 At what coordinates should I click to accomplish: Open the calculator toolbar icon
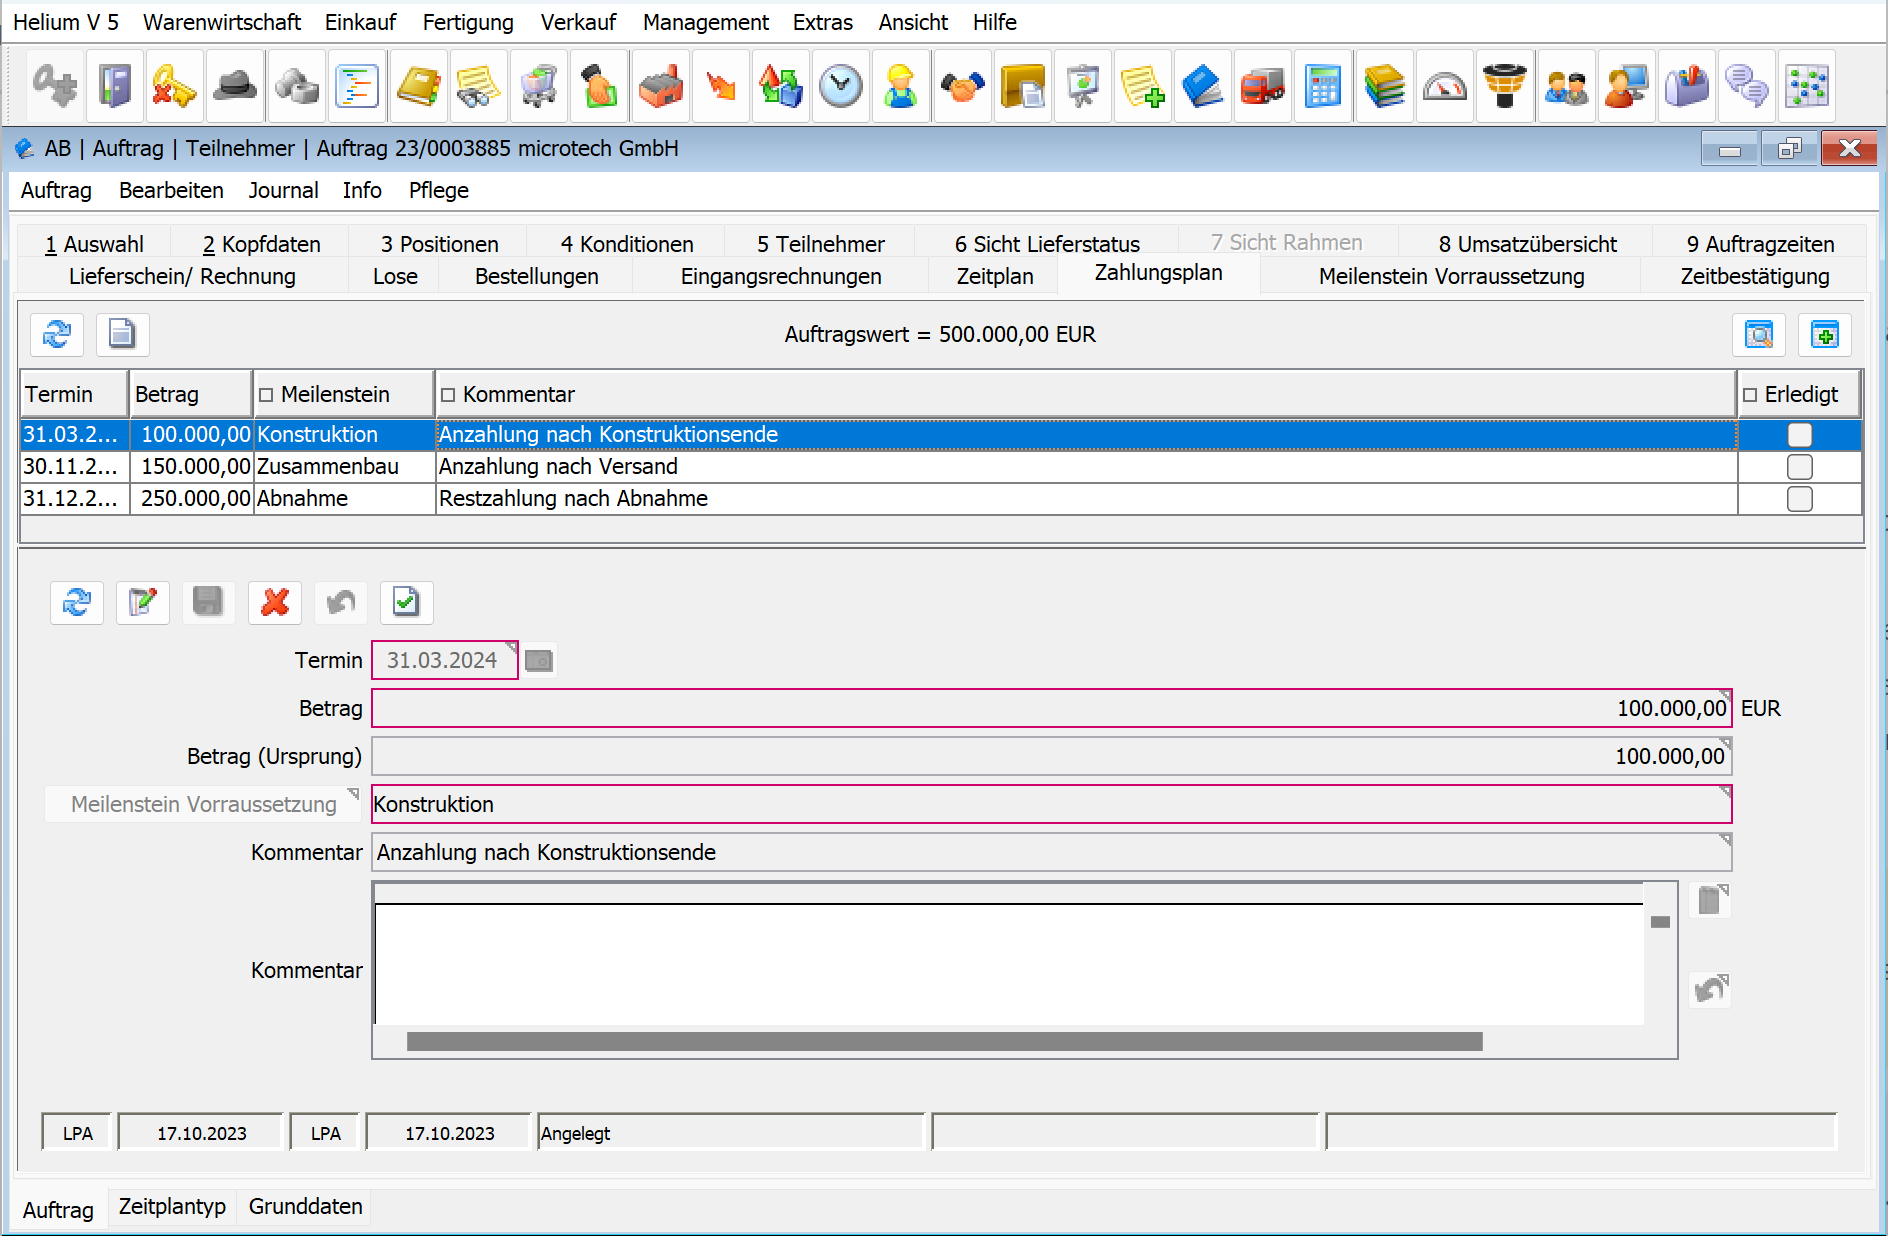[x=1323, y=87]
